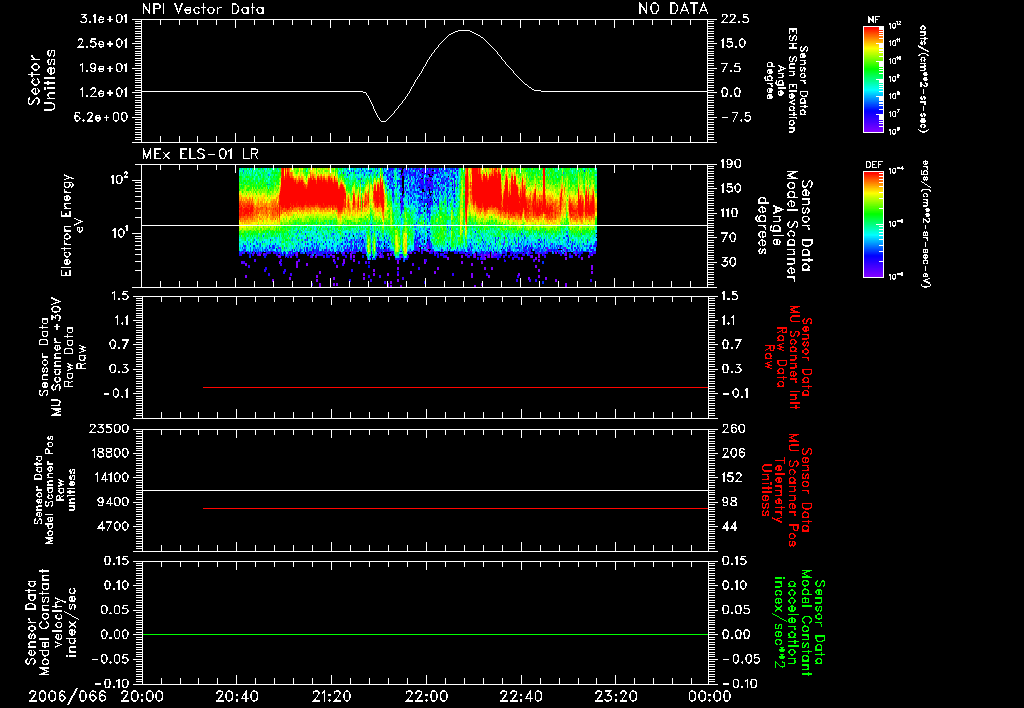Click the '190' scanner angle tick label
This screenshot has width=1024, height=708.
tap(733, 164)
